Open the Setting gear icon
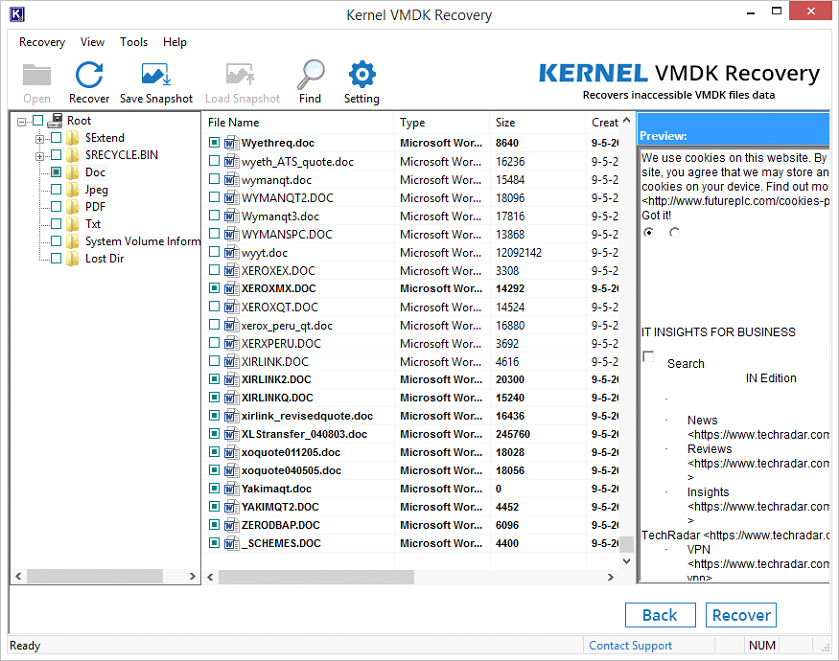Viewport: 839px width, 661px height. tap(361, 75)
